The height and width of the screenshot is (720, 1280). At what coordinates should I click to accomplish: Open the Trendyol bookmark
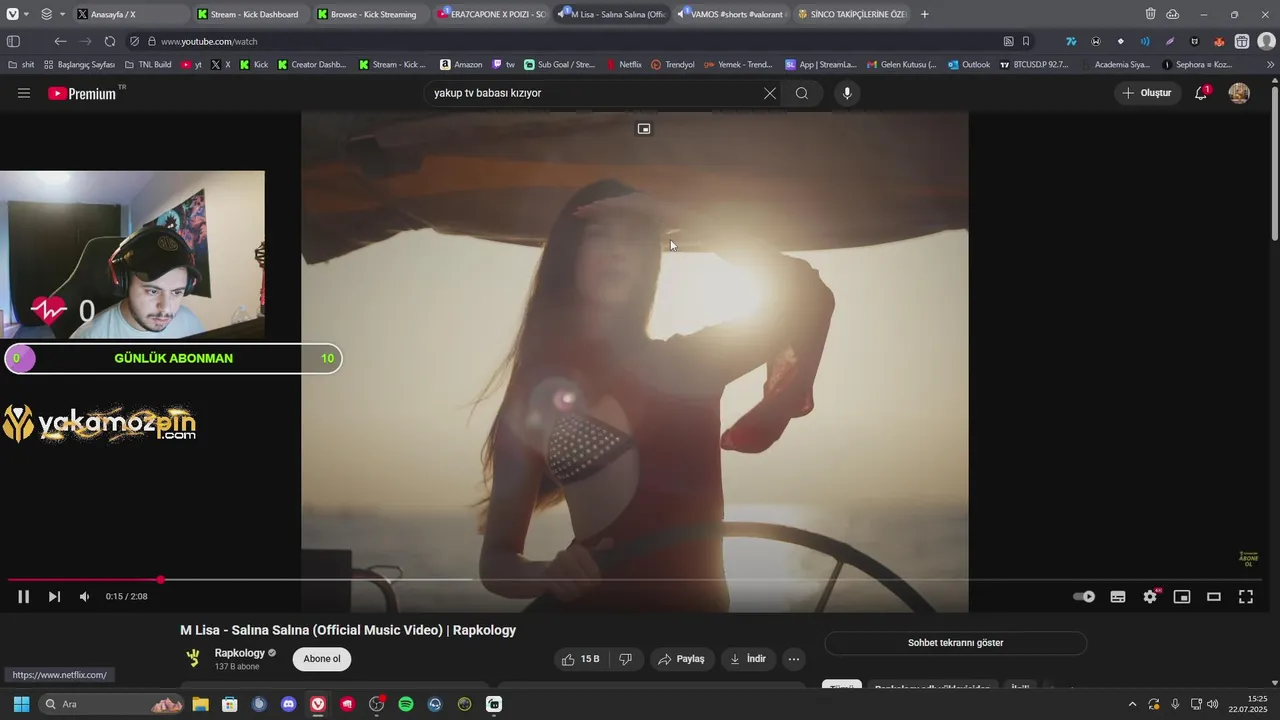[x=672, y=64]
